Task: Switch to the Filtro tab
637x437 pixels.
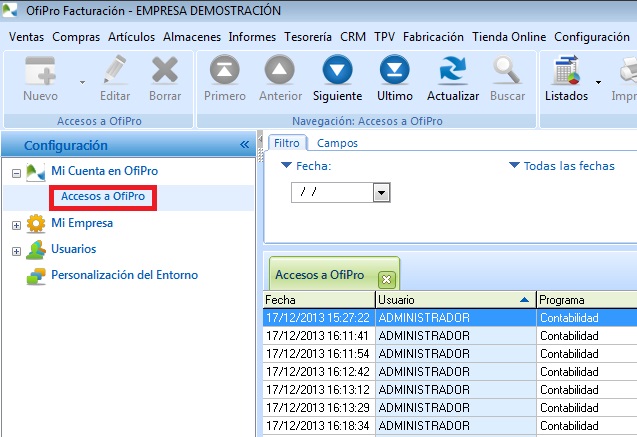Action: pyautogui.click(x=287, y=143)
